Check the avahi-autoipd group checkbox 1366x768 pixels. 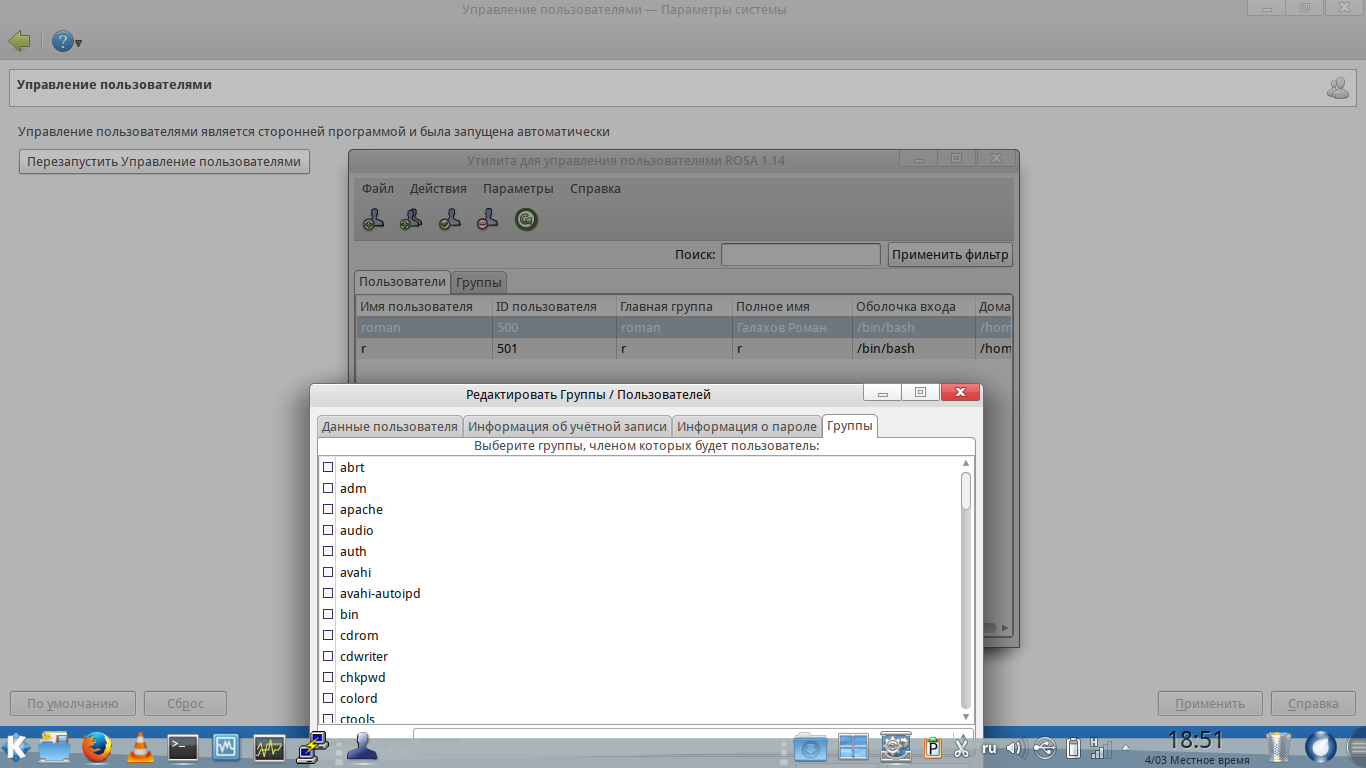coord(327,593)
